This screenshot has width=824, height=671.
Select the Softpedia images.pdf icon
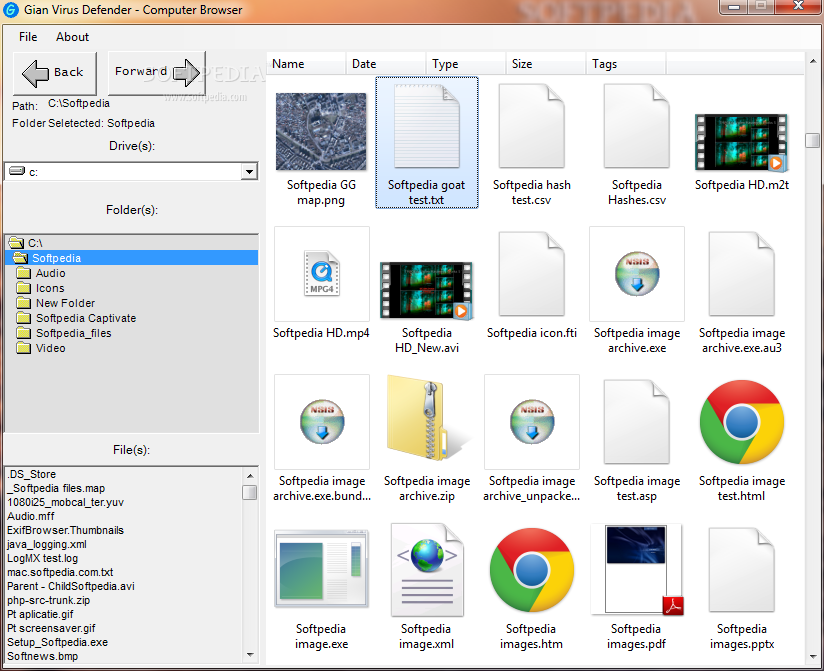(x=636, y=570)
